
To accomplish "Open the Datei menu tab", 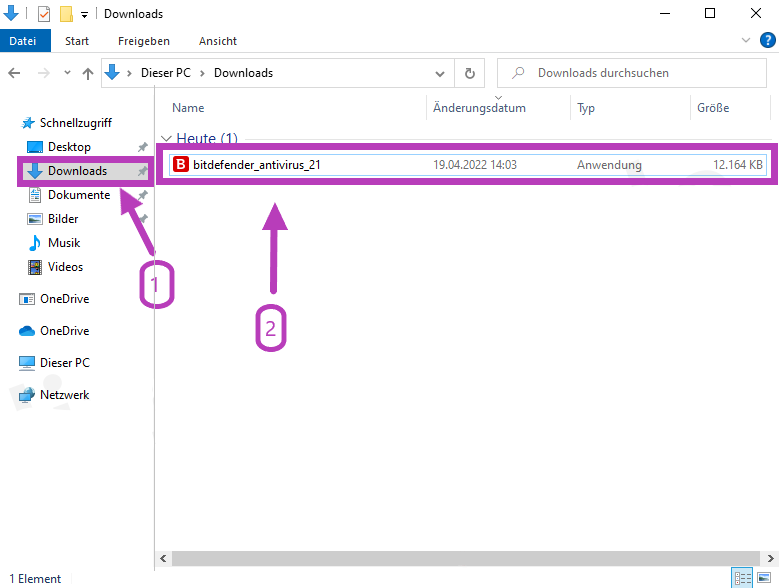I will point(22,41).
